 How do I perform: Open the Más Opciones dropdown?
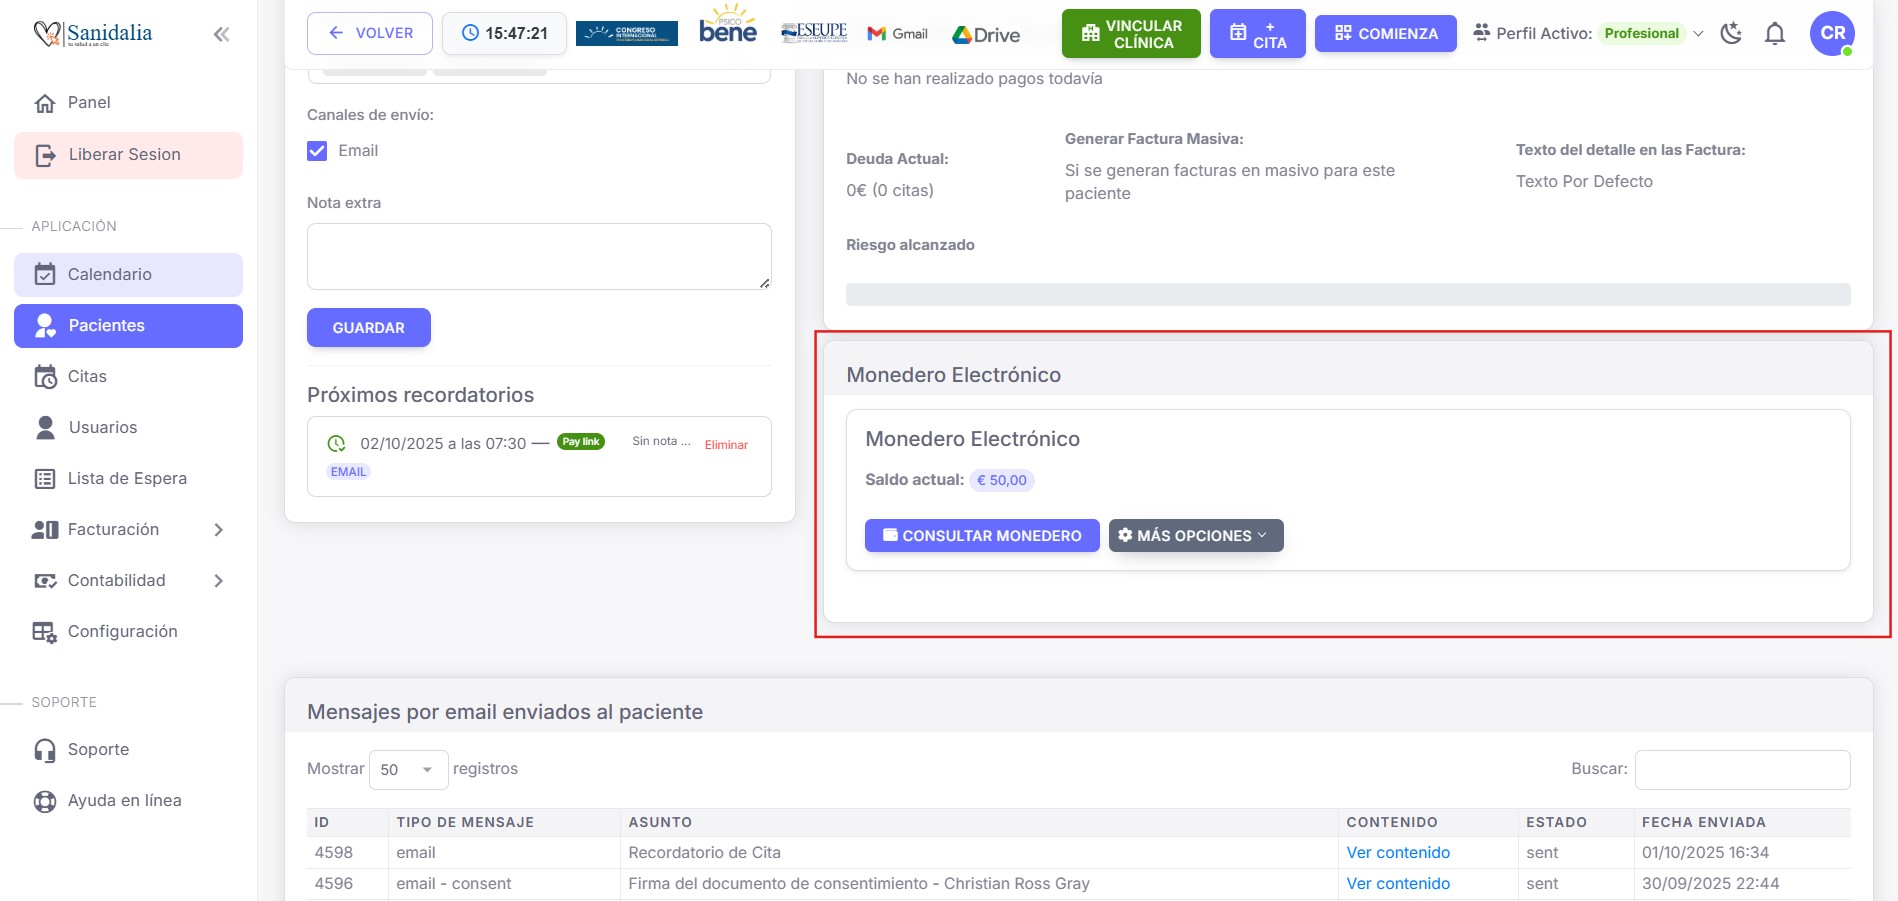pos(1195,536)
